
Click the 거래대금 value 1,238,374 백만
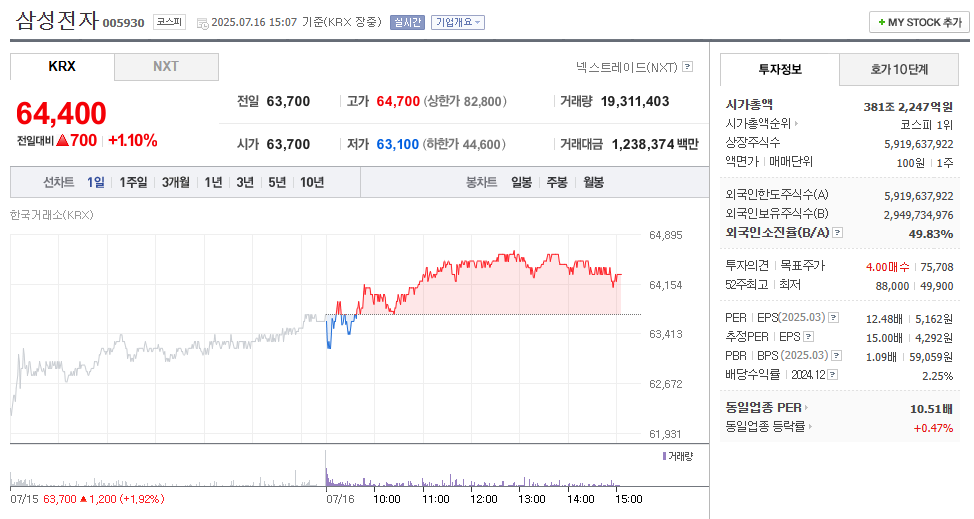tap(655, 145)
